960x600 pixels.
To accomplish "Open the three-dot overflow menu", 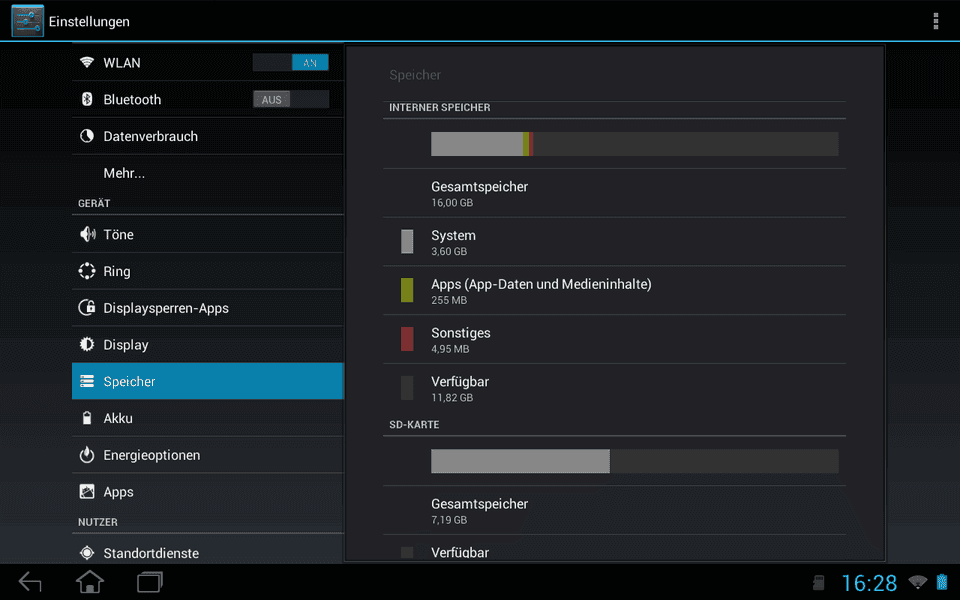I will coord(936,21).
